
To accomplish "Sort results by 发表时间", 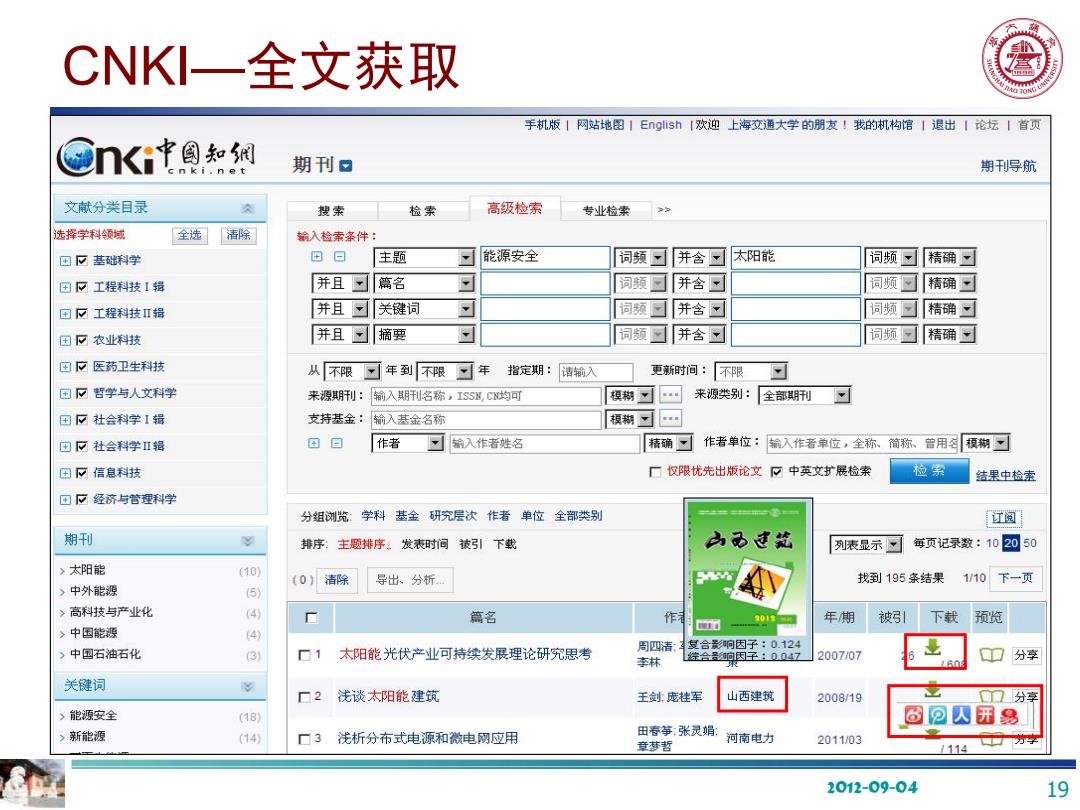I will click(424, 544).
